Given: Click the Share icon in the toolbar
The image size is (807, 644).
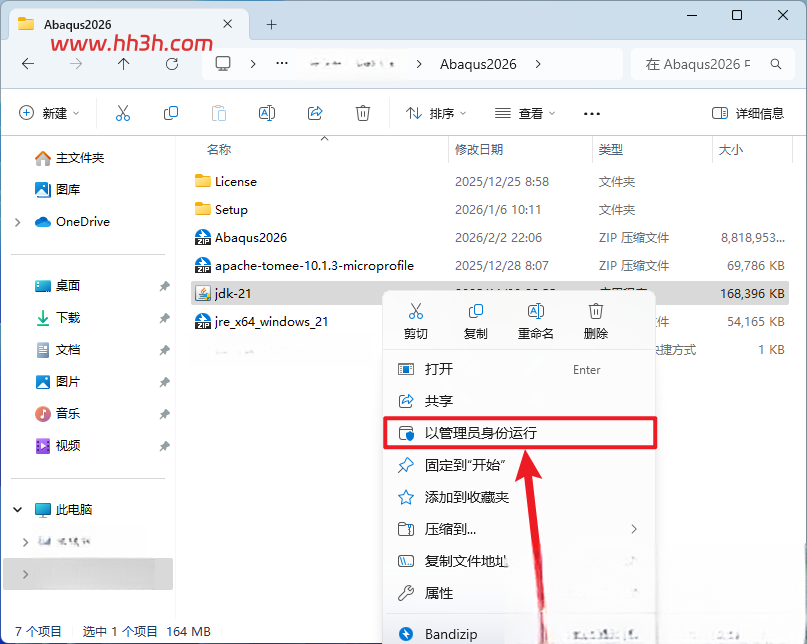Looking at the screenshot, I should coord(314,113).
